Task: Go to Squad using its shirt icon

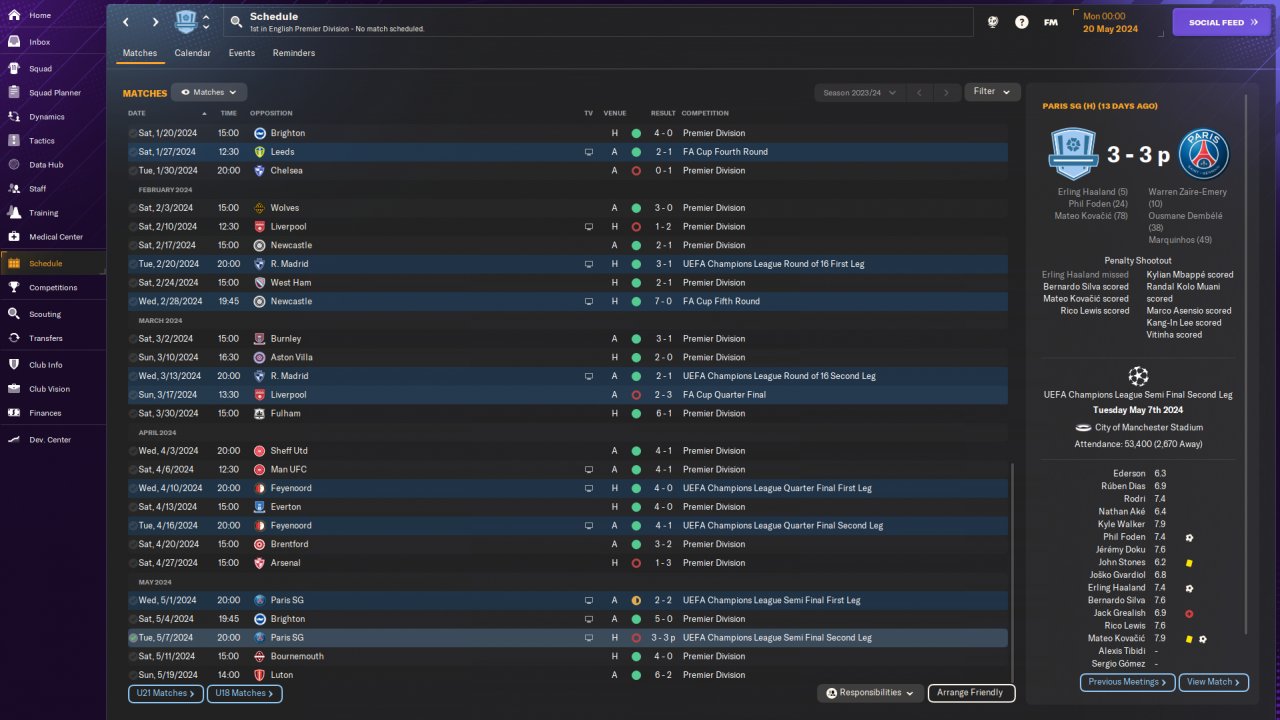Action: tap(14, 69)
